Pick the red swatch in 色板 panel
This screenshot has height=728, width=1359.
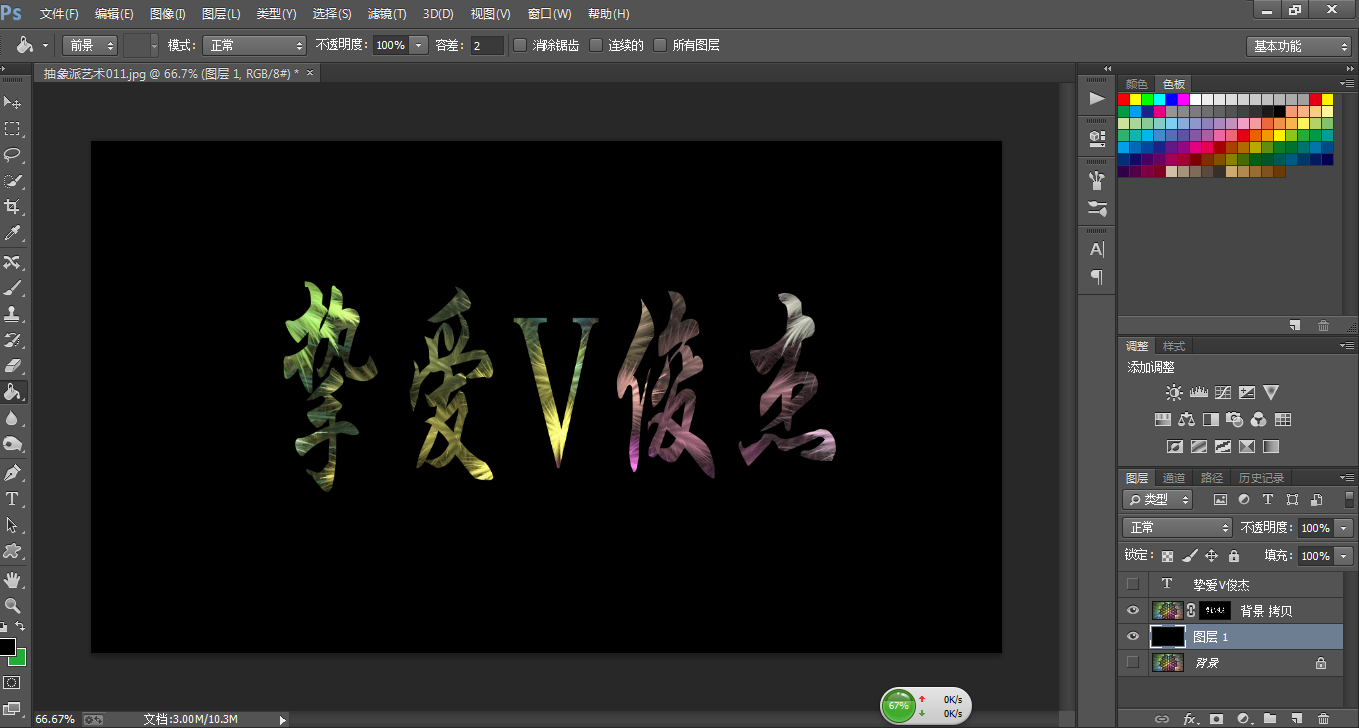(1124, 100)
